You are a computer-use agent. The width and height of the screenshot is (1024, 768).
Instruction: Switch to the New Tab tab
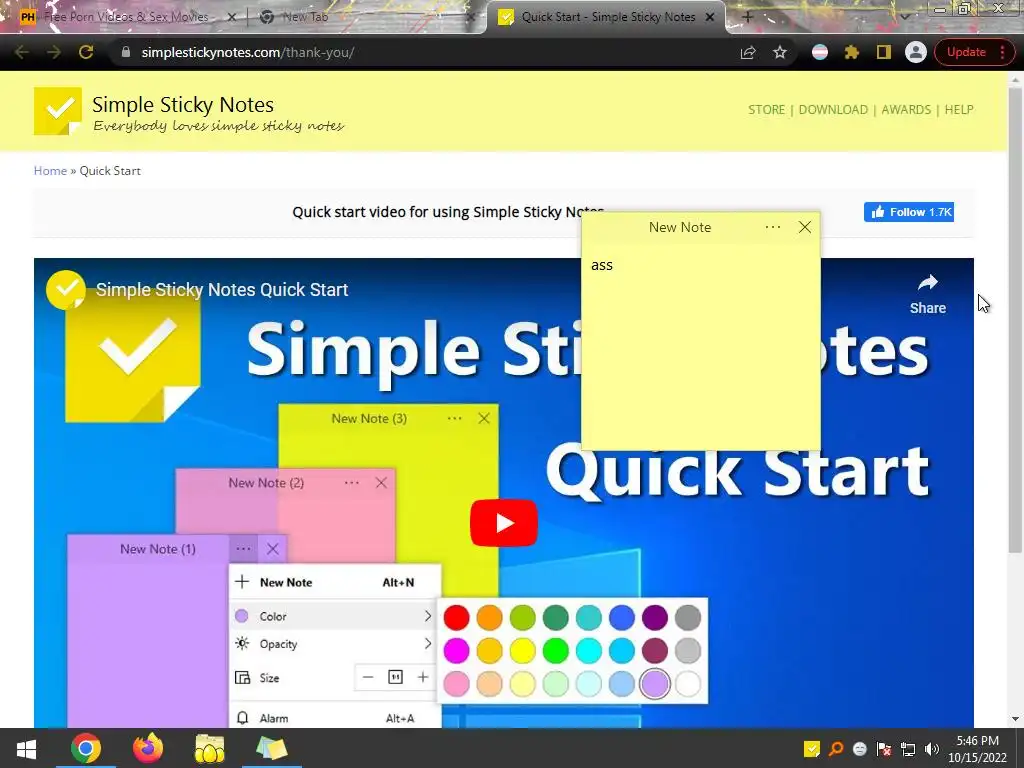point(366,17)
